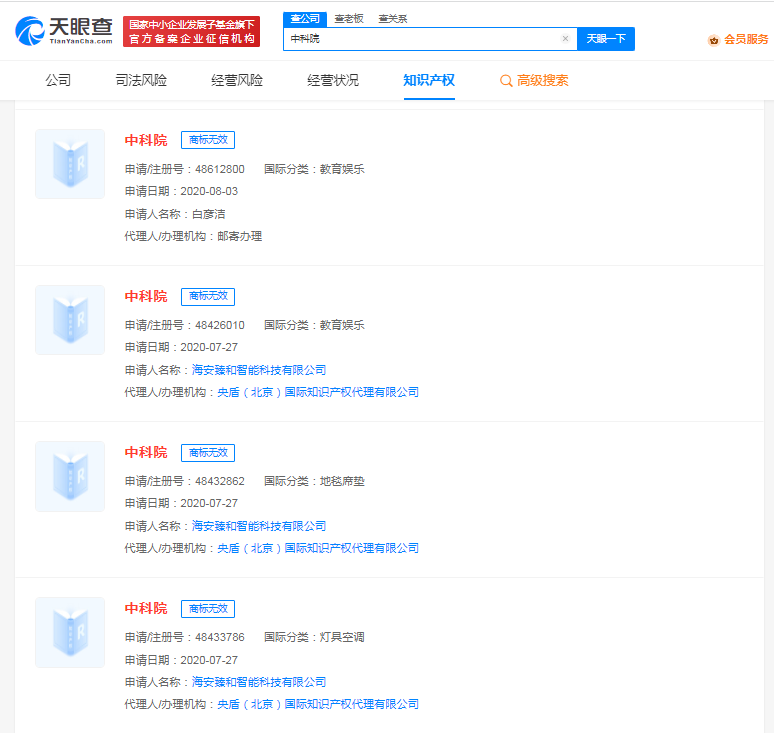Screen dimensions: 774x733
Task: Click registration number 48612800 text
Action: (x=220, y=169)
